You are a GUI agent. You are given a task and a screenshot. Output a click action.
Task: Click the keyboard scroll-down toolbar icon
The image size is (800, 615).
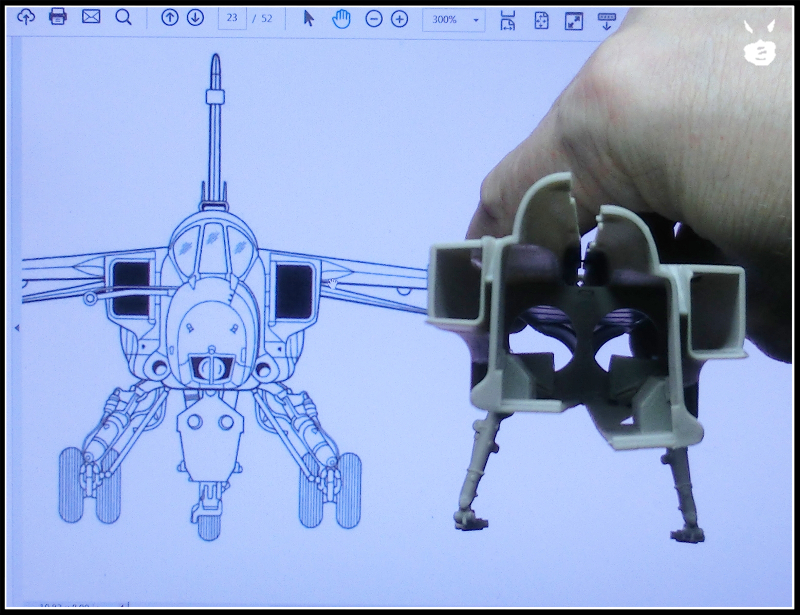(607, 21)
